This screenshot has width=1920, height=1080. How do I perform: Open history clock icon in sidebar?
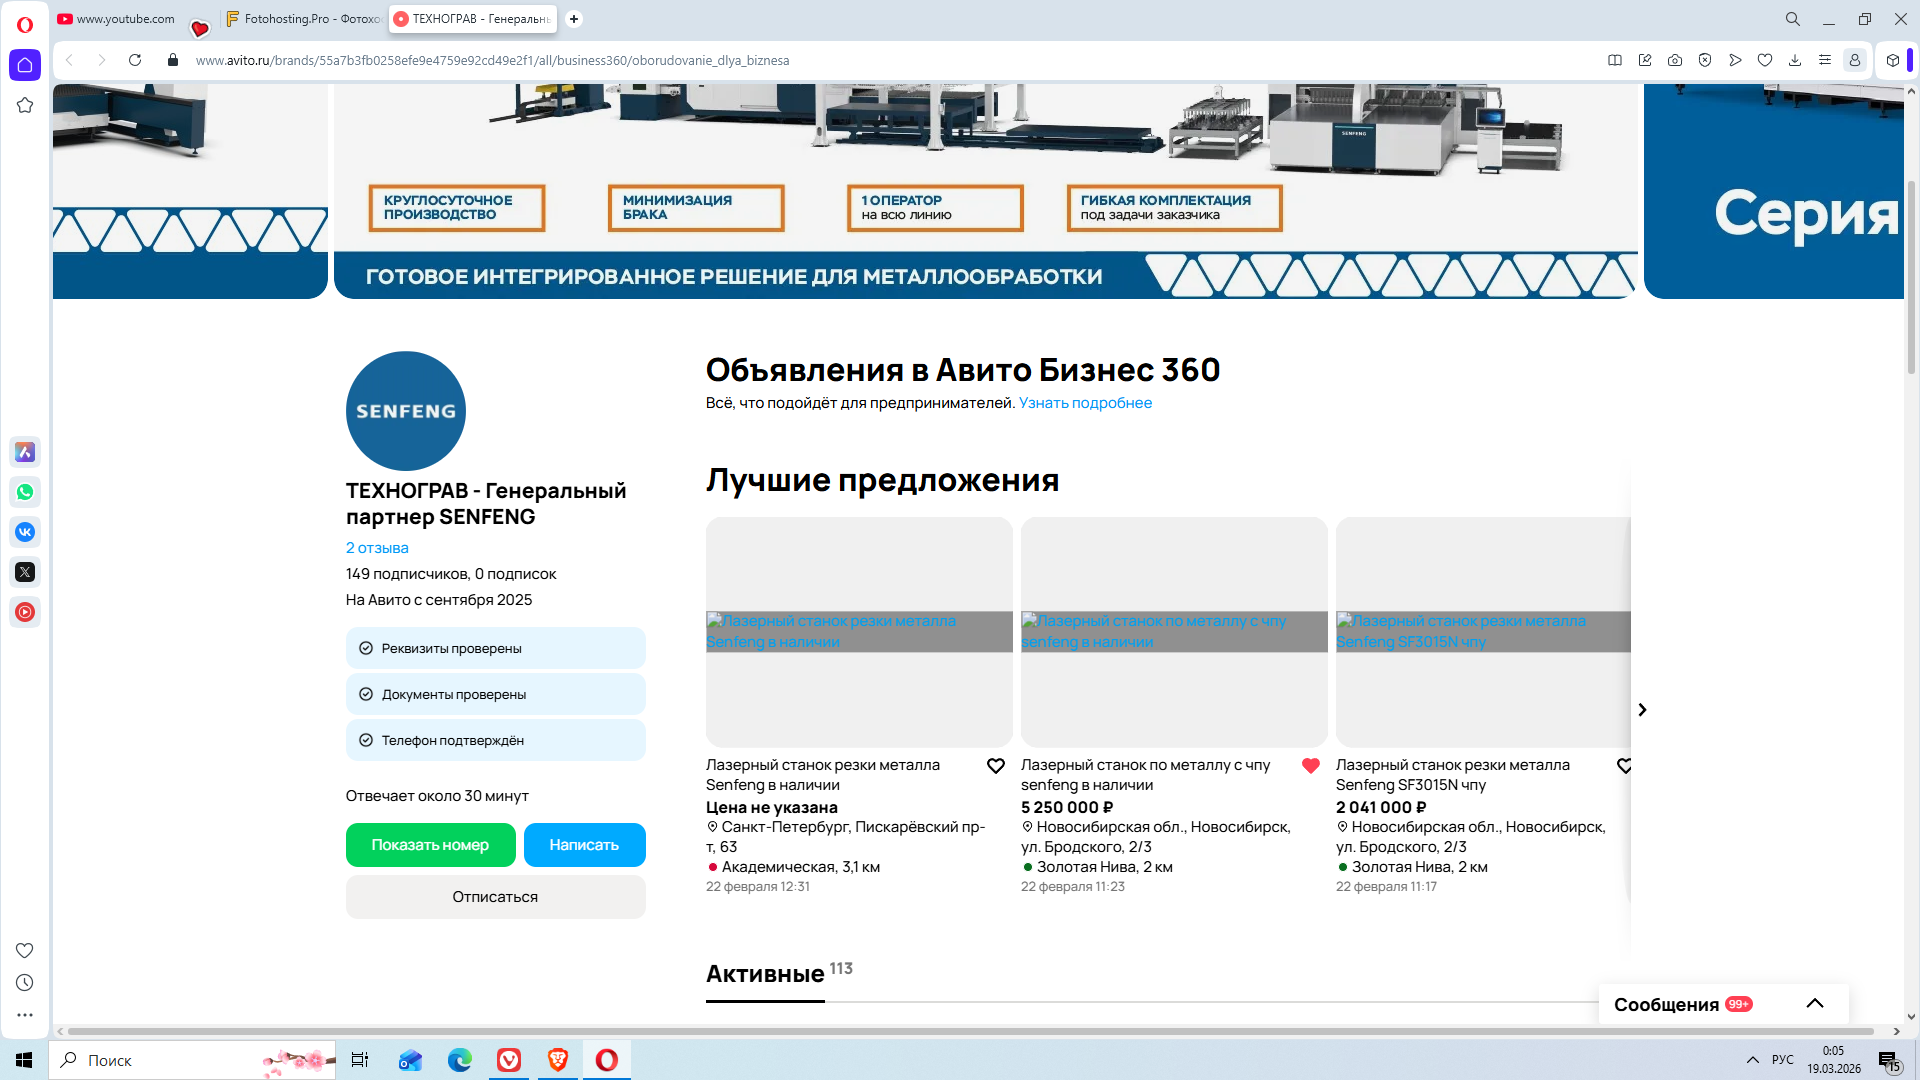[x=25, y=983]
